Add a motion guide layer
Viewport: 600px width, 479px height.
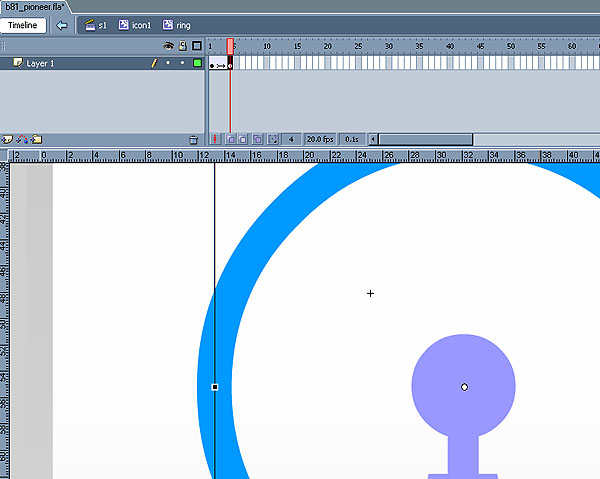pyautogui.click(x=22, y=139)
